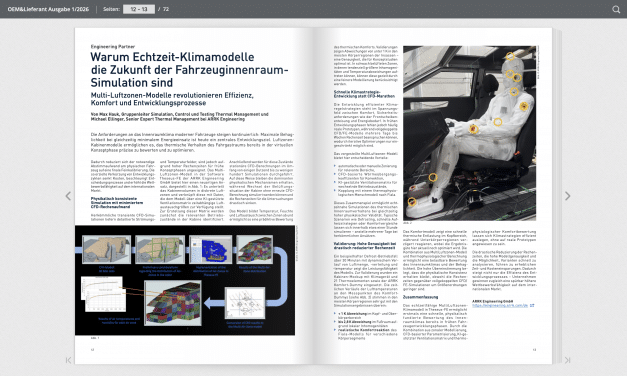Screen dimensions: 627x376
Task: Go to next page arrow
Action: pyautogui.click(x=567, y=196)
